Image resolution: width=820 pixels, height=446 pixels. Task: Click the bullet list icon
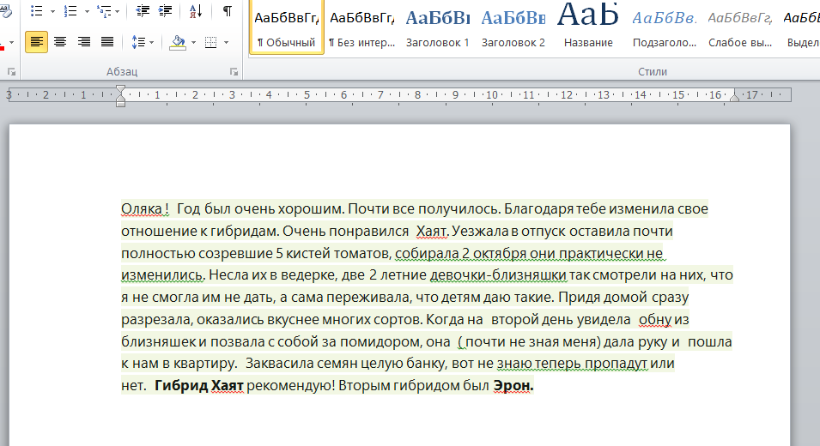tap(36, 11)
